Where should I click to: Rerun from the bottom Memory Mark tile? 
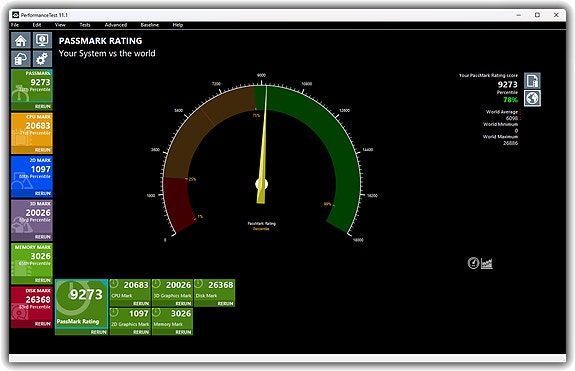pyautogui.click(x=183, y=332)
